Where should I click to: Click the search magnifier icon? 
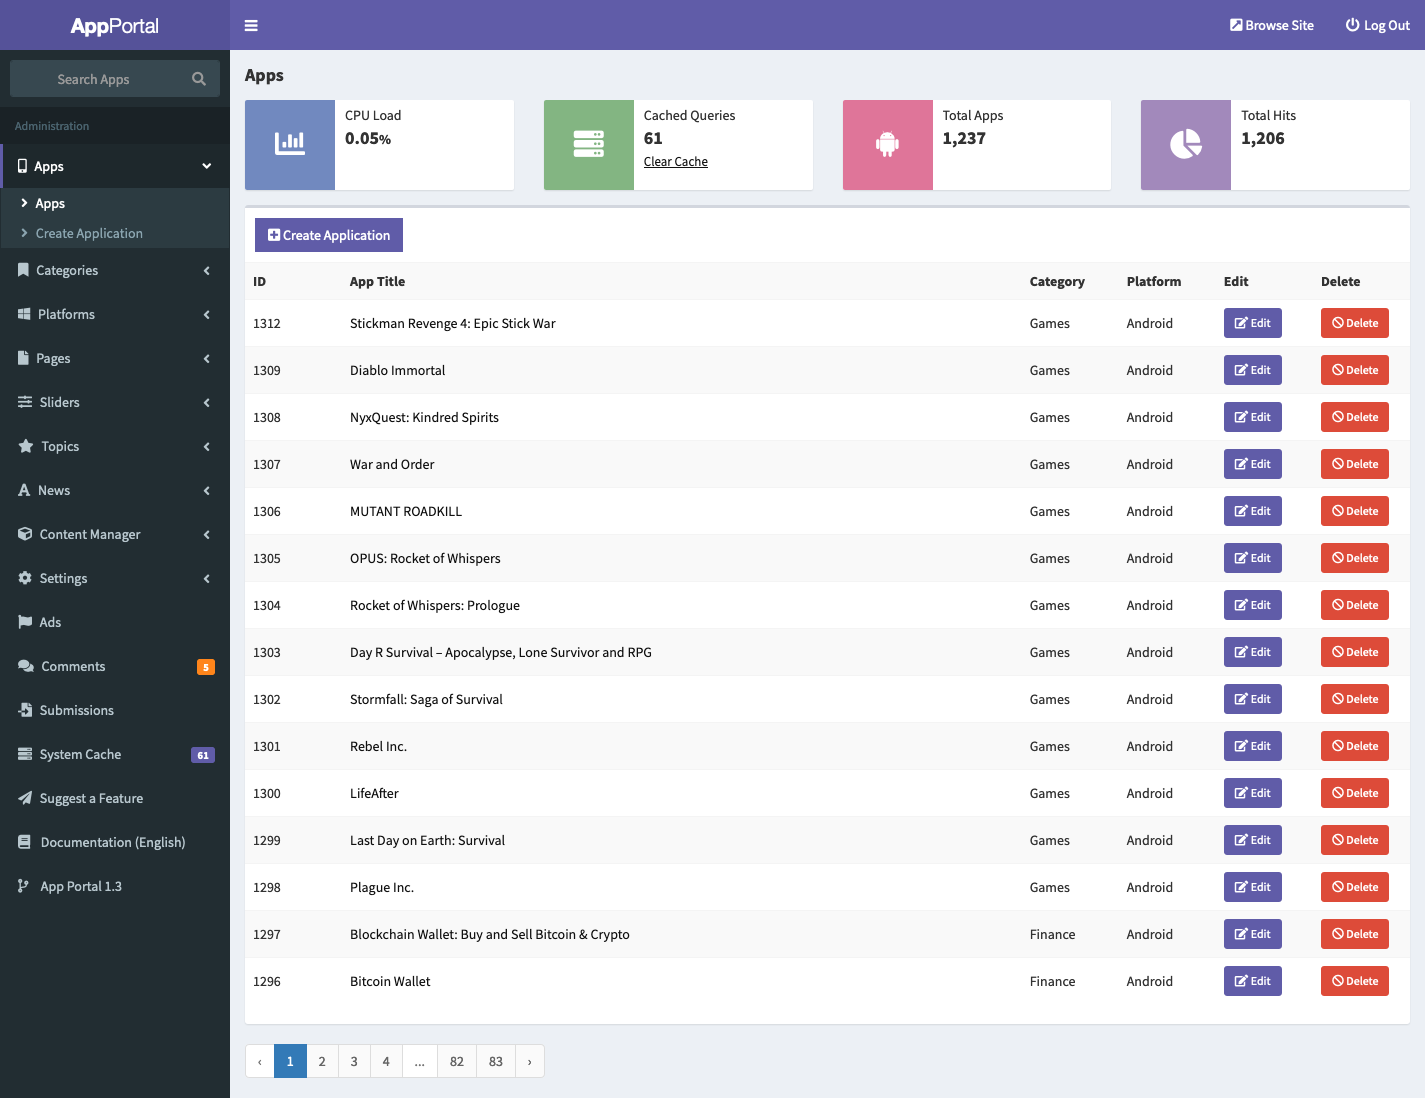click(x=199, y=79)
